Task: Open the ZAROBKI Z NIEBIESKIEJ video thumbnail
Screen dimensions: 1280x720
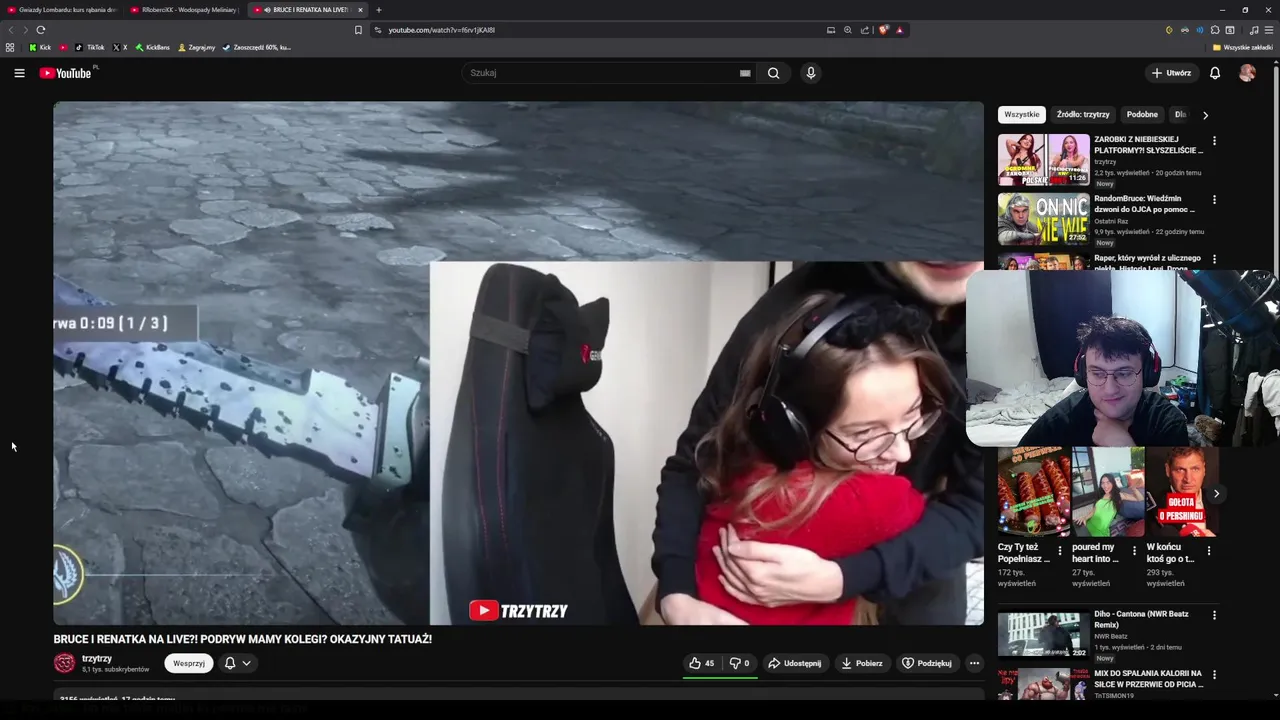Action: coord(1043,160)
